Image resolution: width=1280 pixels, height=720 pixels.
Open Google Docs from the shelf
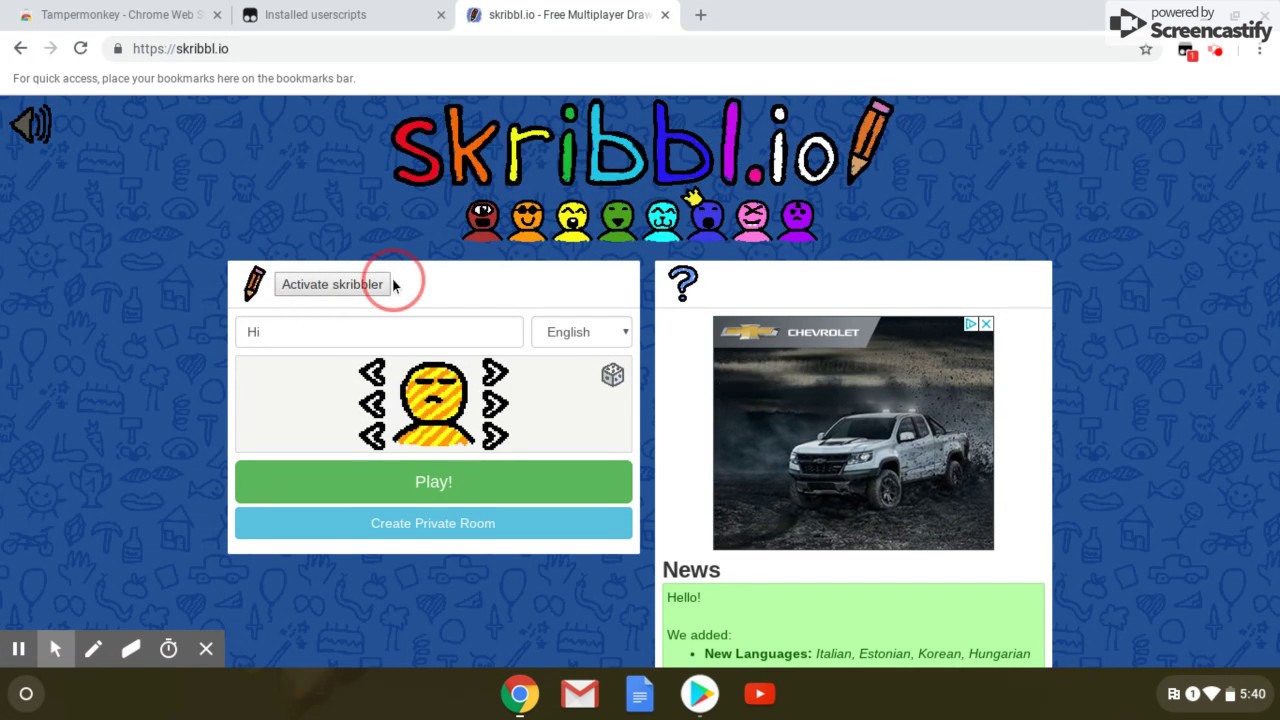click(x=640, y=694)
